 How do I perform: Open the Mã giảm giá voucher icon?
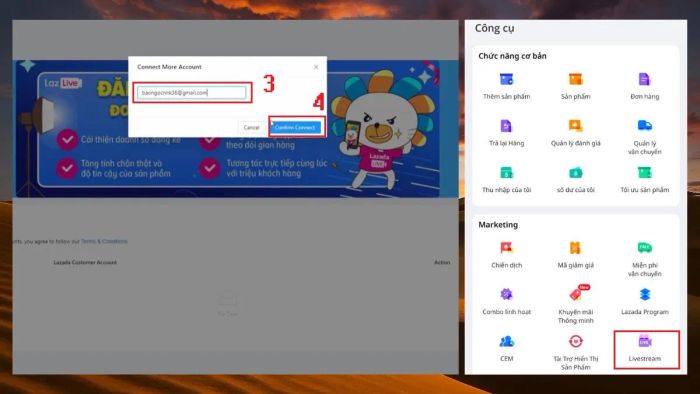[575, 248]
